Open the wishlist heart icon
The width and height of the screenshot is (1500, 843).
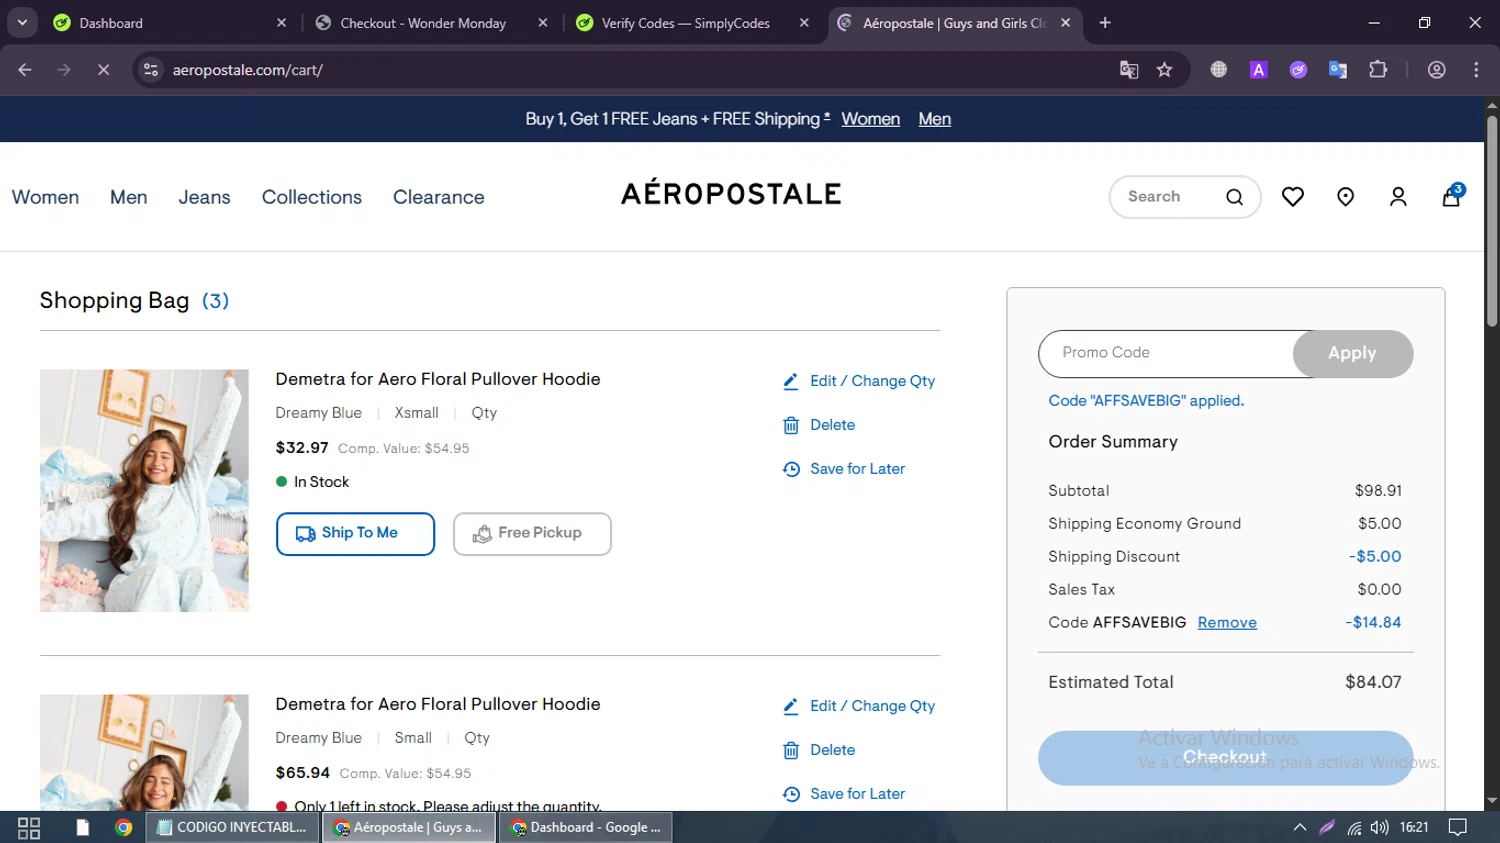click(x=1293, y=197)
